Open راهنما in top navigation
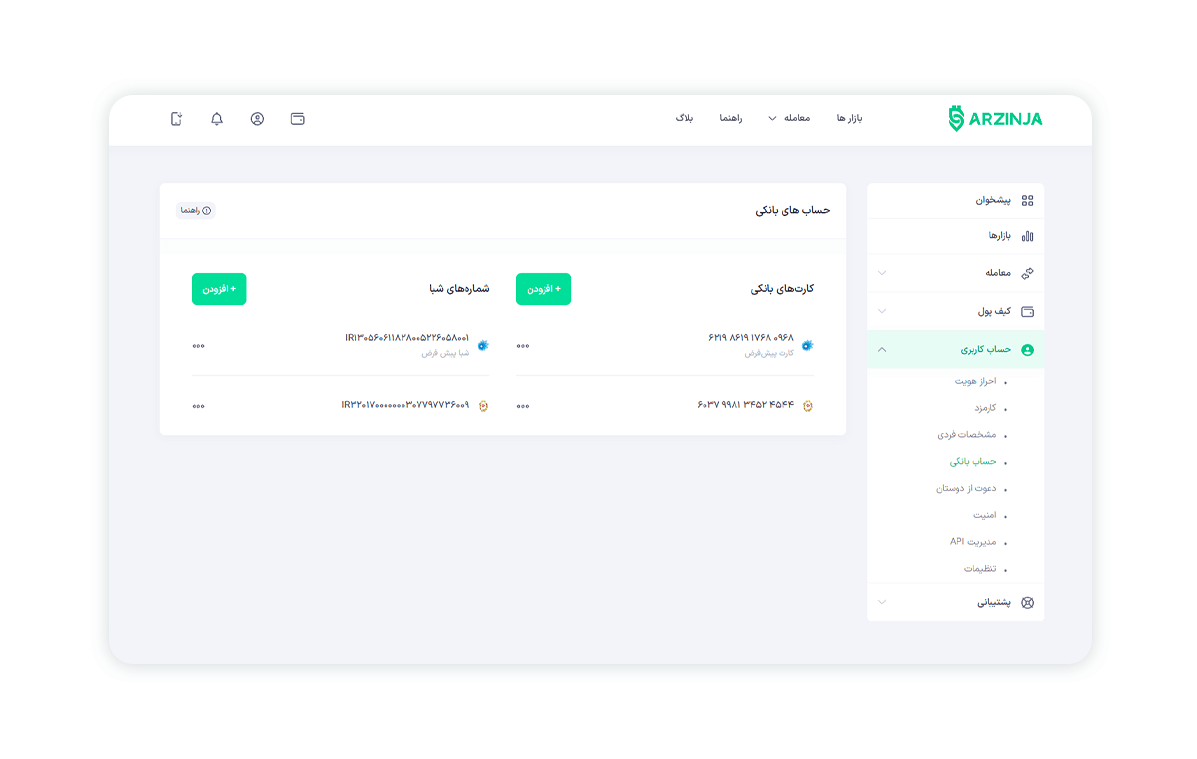This screenshot has height=759, width=1197. pyautogui.click(x=731, y=118)
